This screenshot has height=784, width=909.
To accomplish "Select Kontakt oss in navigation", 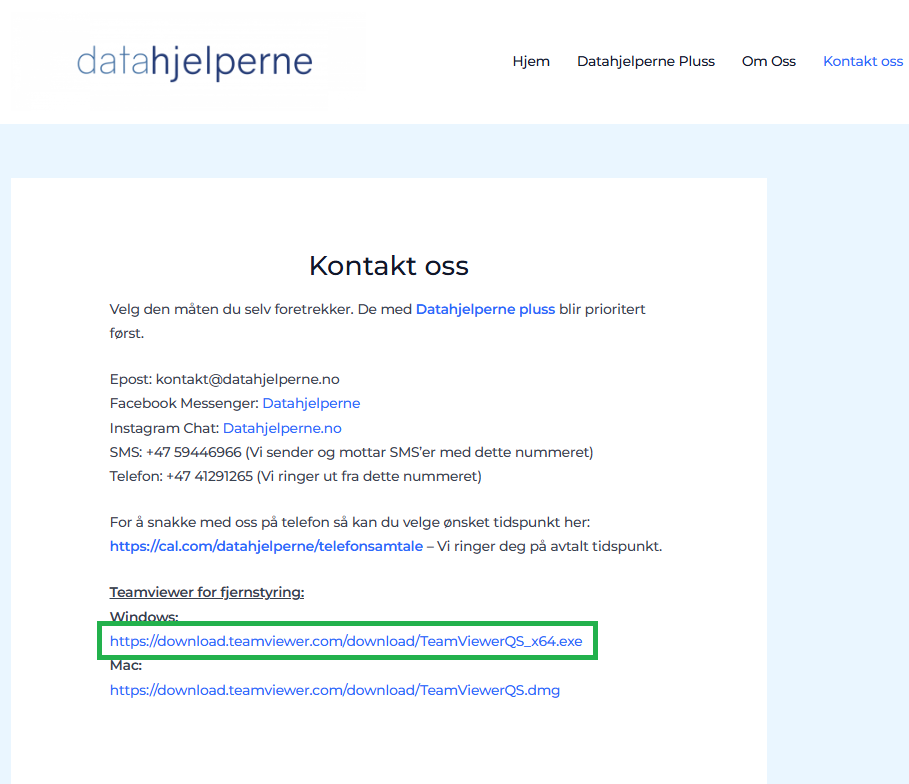I will point(863,61).
